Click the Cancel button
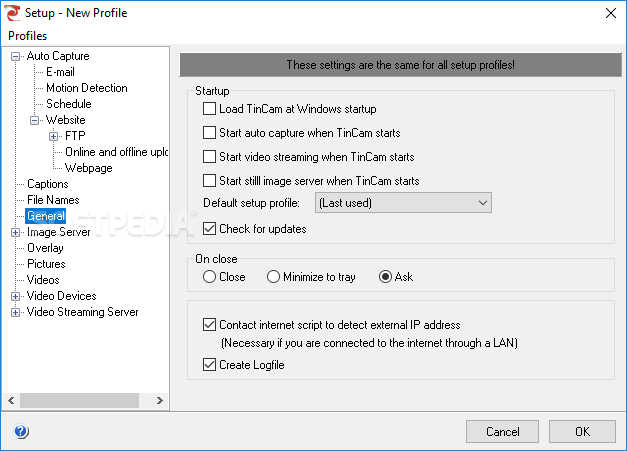This screenshot has height=451, width=627. [x=502, y=431]
